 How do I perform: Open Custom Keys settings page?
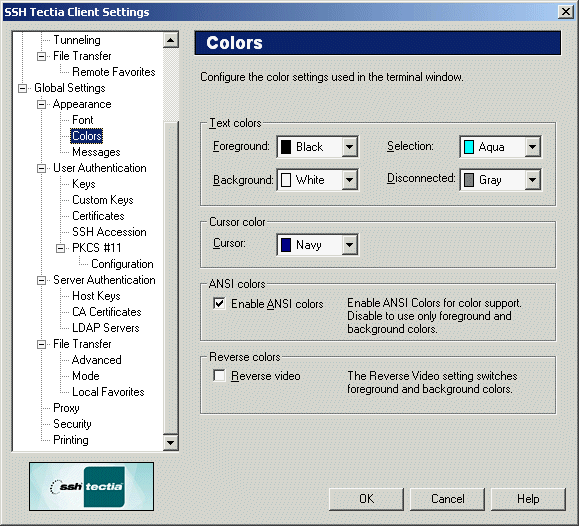pos(103,200)
